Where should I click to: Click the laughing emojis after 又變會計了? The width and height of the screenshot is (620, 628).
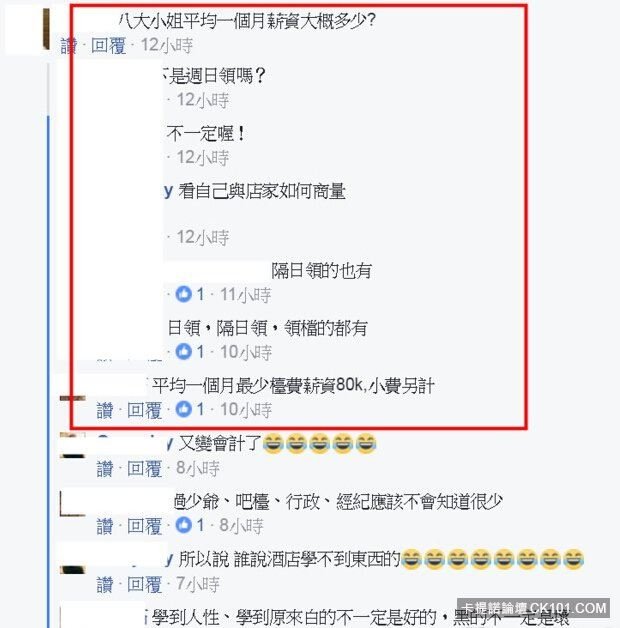(x=319, y=443)
